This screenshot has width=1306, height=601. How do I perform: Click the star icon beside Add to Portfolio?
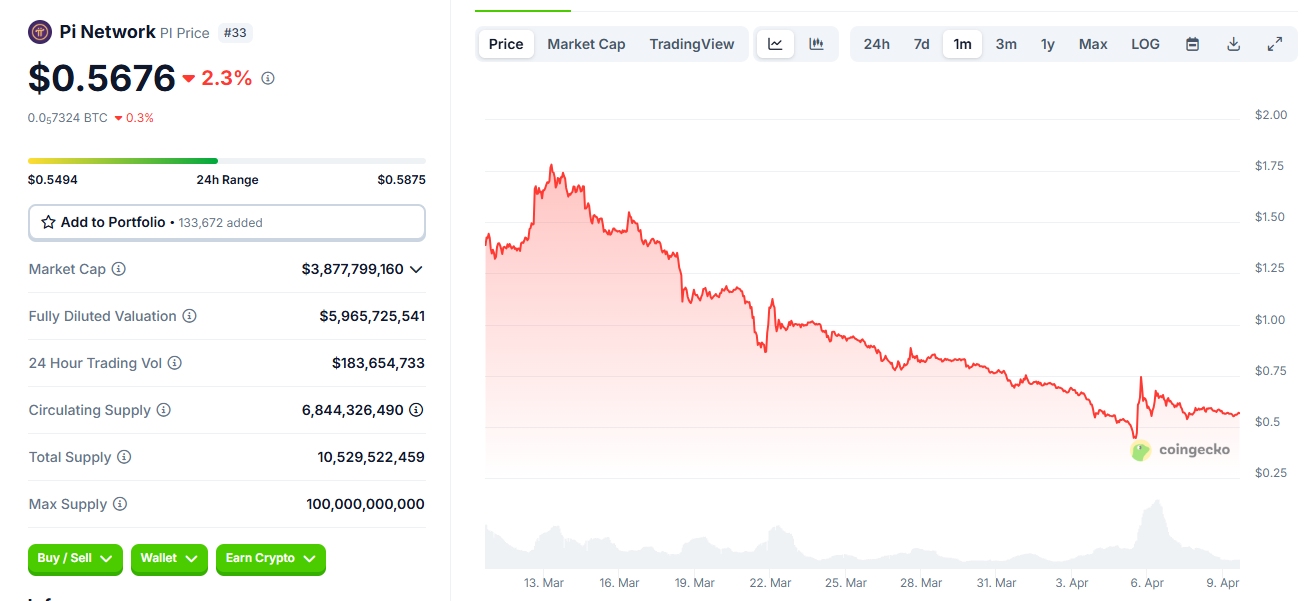48,221
